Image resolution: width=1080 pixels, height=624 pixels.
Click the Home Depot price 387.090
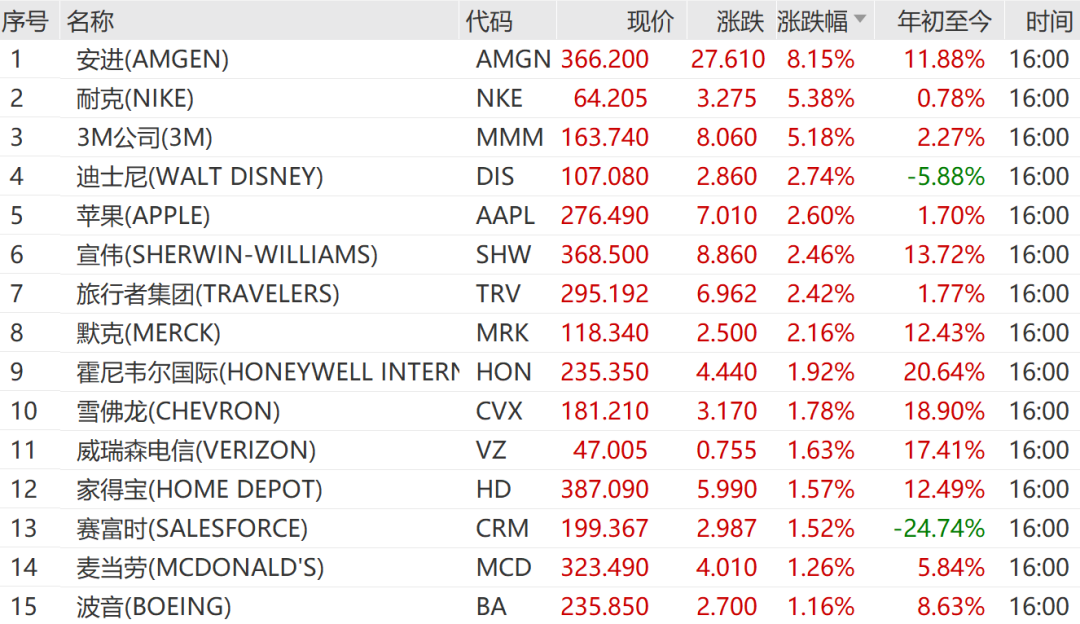(x=605, y=489)
